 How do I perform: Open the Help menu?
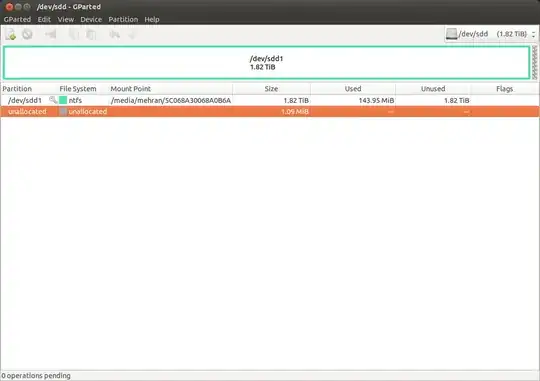click(152, 19)
